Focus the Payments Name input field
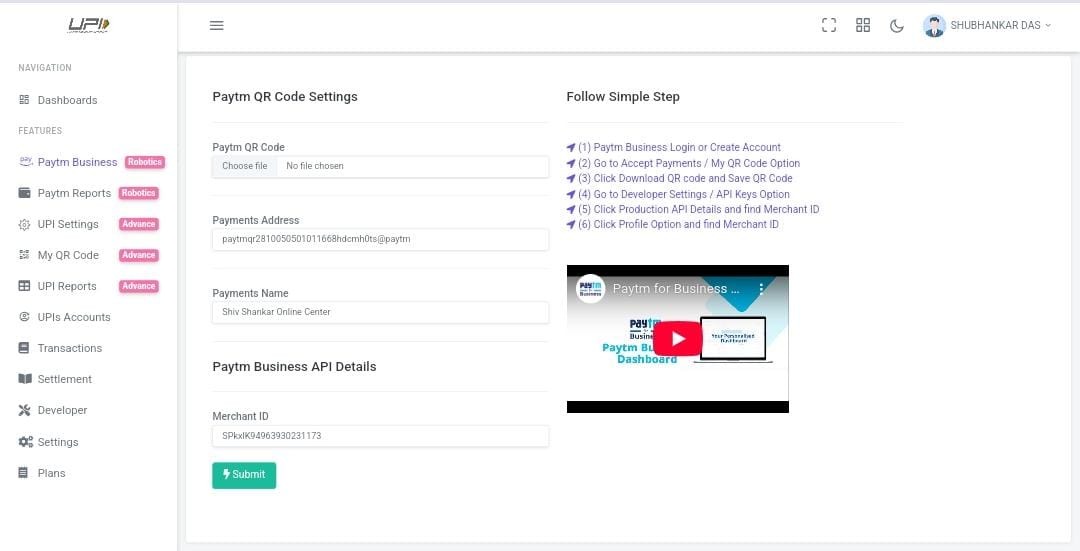Viewport: 1080px width, 551px height. pyautogui.click(x=380, y=312)
